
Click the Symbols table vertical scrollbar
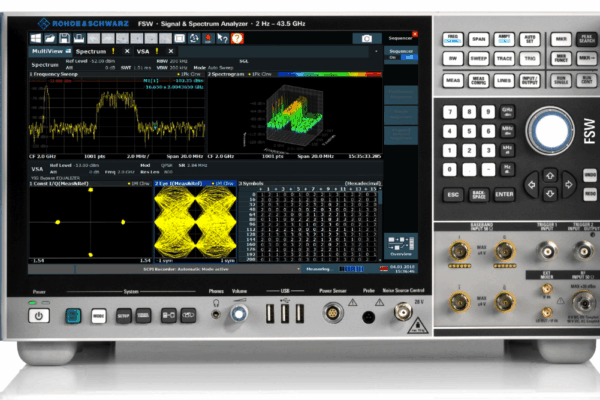tap(380, 226)
